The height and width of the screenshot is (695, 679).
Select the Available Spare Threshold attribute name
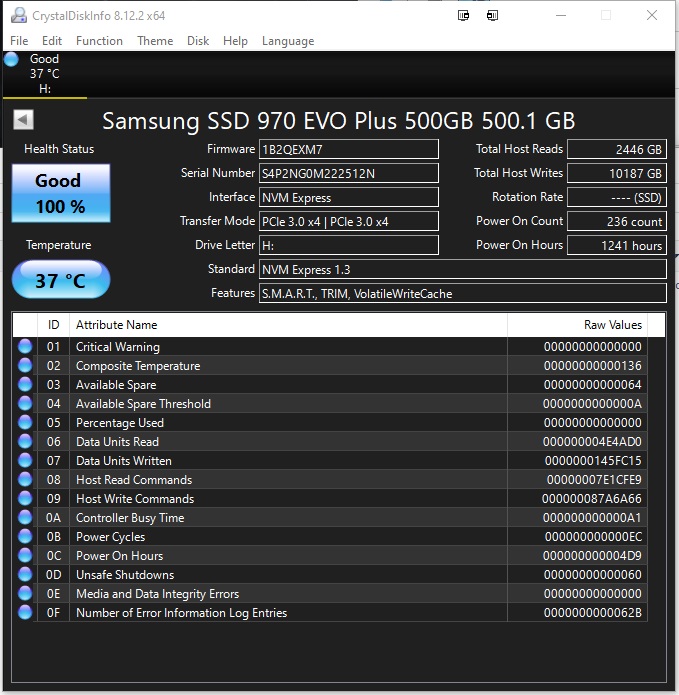pyautogui.click(x=143, y=404)
